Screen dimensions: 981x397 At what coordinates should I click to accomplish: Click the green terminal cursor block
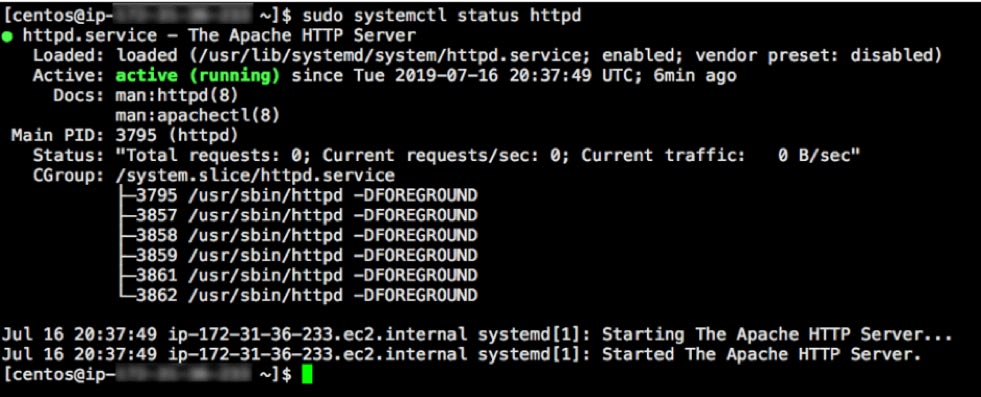(306, 374)
